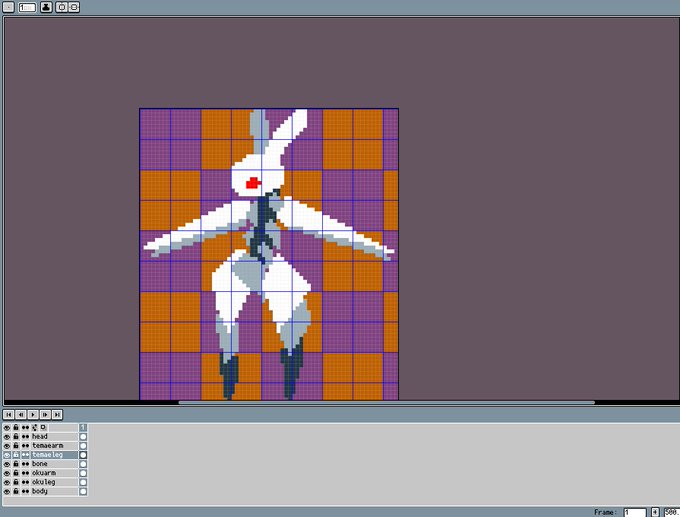Toggle the okuleg layer's lock icon
The image size is (680, 517).
coord(16,482)
